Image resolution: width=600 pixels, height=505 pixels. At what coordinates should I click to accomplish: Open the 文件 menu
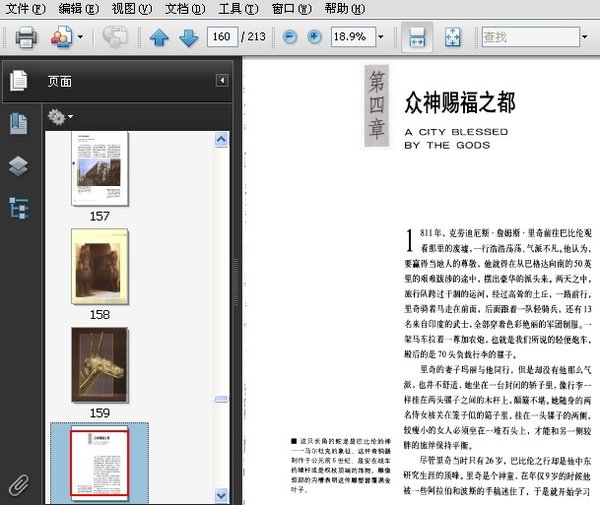(25, 9)
